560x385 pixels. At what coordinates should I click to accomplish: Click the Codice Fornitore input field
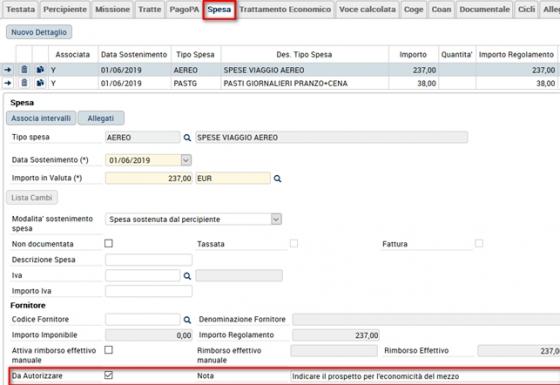142,319
